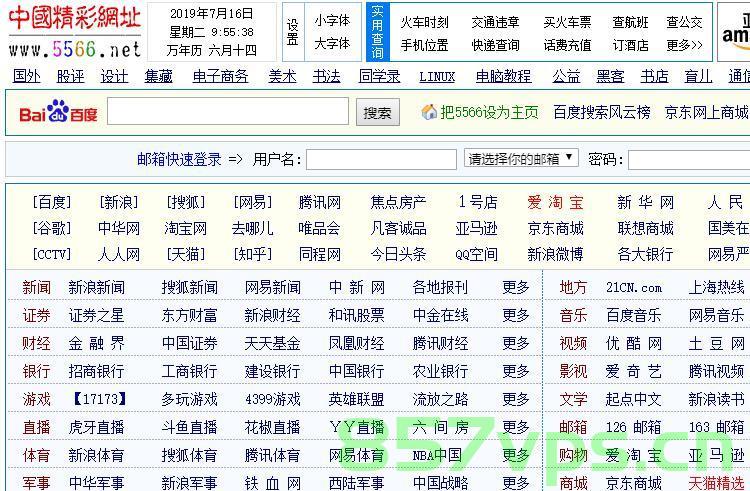
Task: Open 百度搜索风云榜 link
Action: click(x=601, y=112)
